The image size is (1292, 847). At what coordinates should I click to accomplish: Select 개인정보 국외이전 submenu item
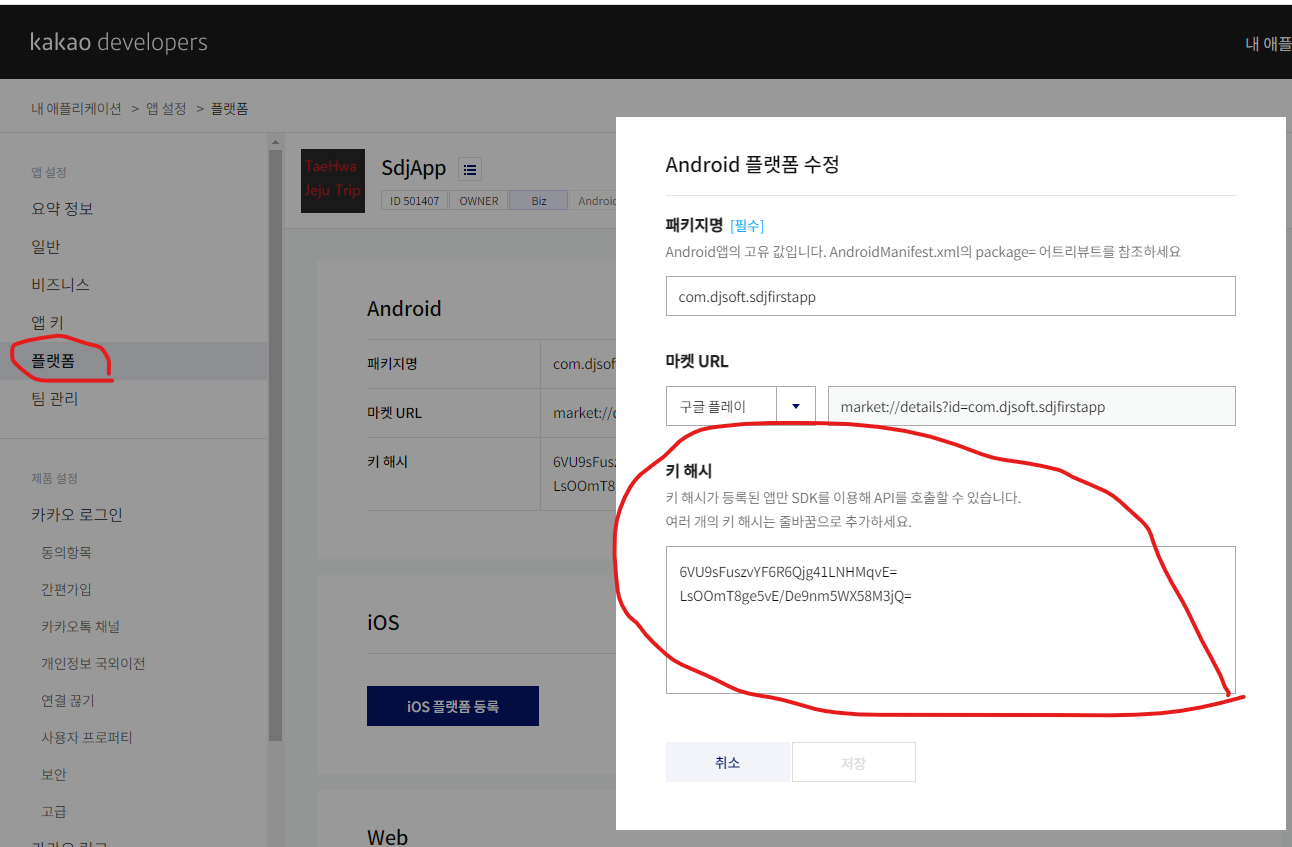pos(93,663)
